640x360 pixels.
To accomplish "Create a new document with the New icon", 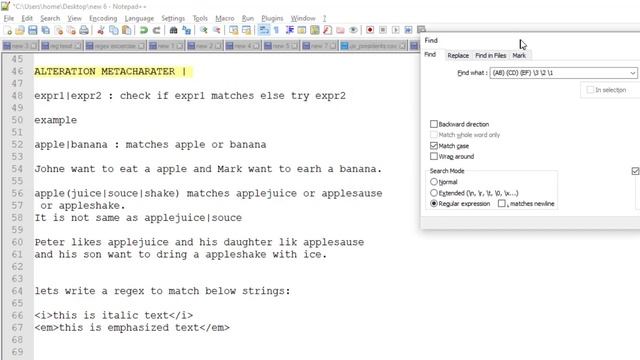I will coord(8,30).
